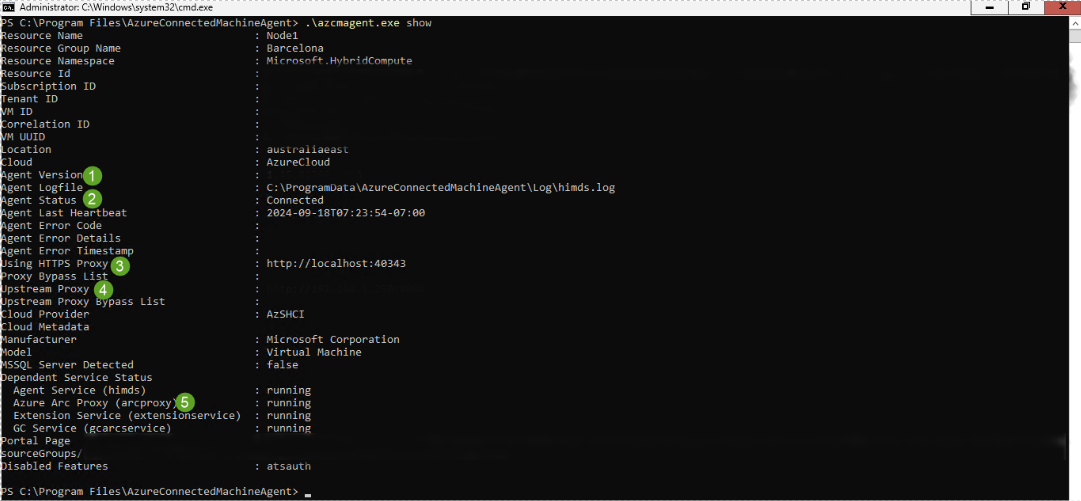Click the 'australiaeast' location value
This screenshot has width=1081, height=501.
point(308,150)
